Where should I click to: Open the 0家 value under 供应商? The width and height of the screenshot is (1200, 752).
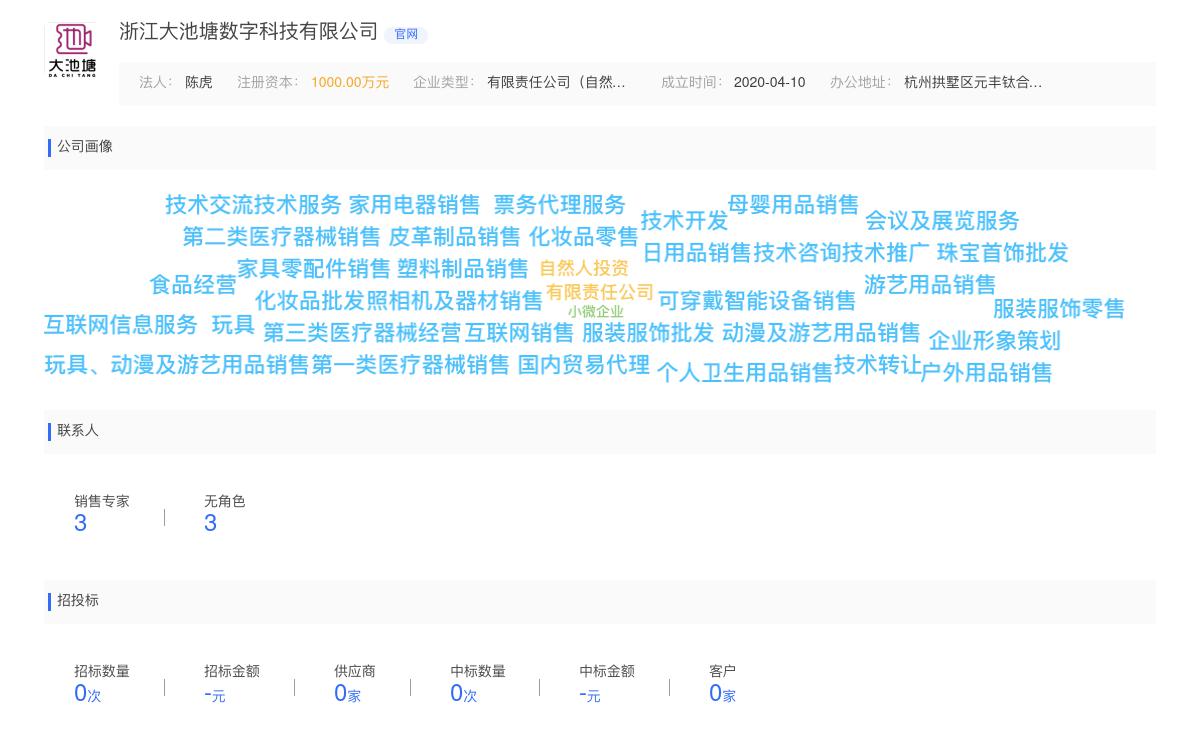[x=348, y=693]
